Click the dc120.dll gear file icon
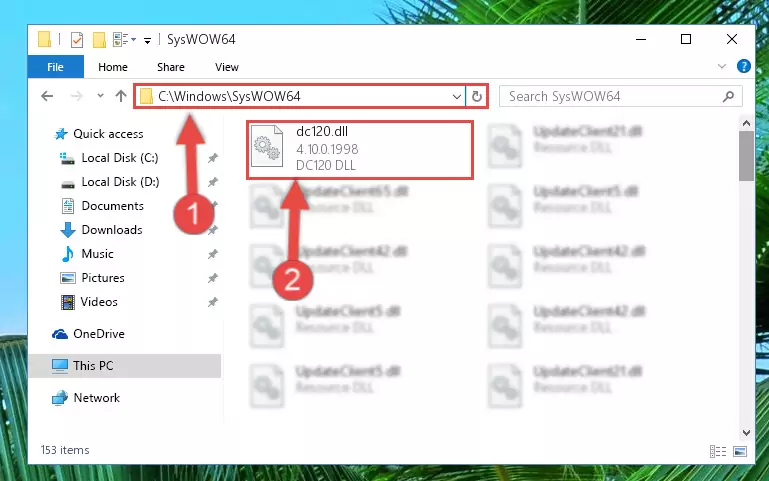 (267, 147)
